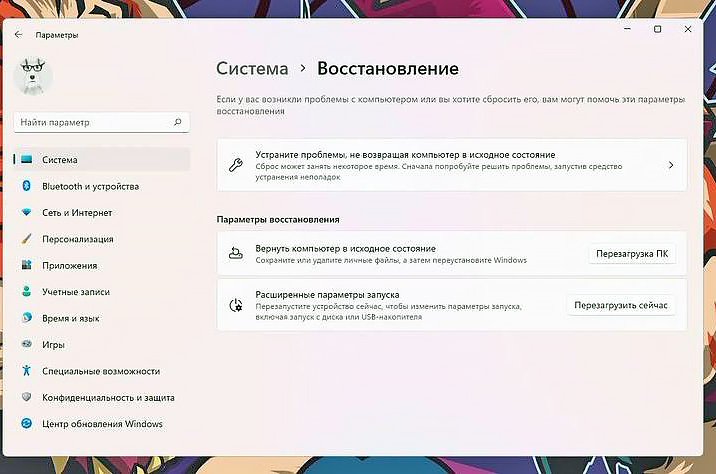Image resolution: width=716 pixels, height=474 pixels.
Task: Maximize the Параметры window
Action: (658, 29)
